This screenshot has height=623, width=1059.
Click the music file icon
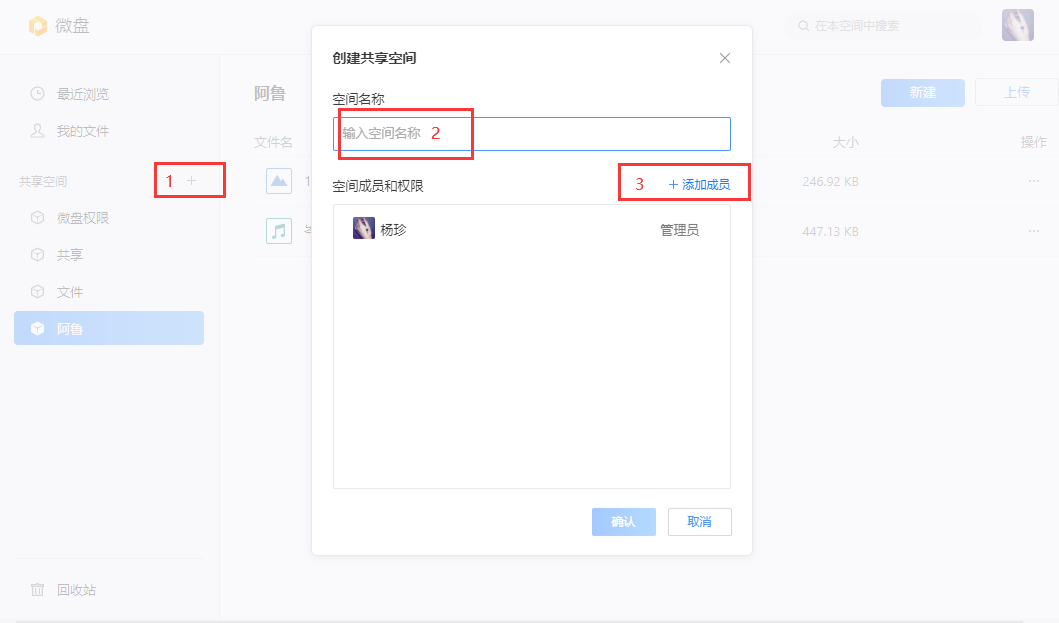279,231
